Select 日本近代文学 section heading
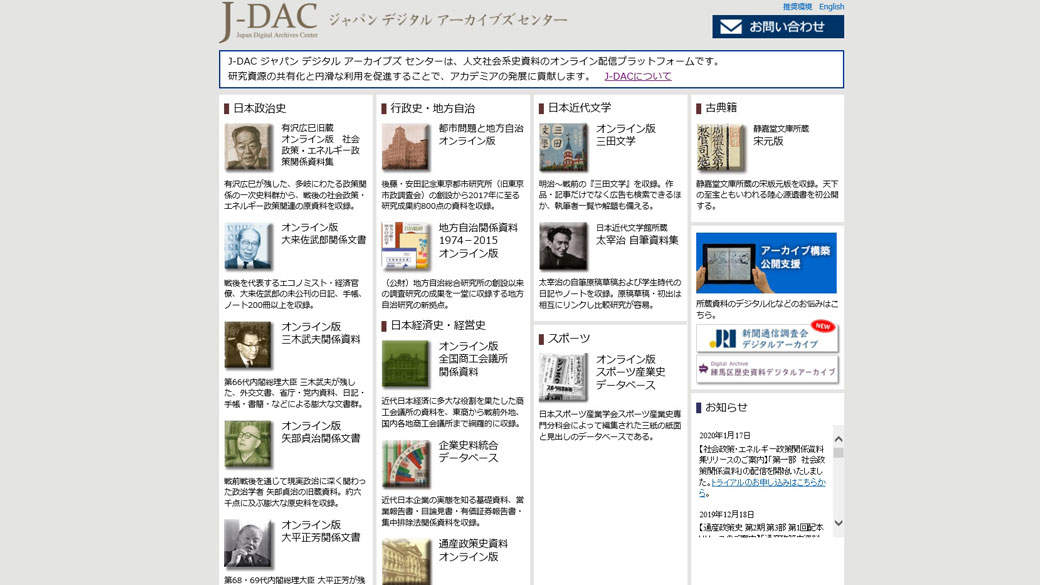This screenshot has height=585, width=1040. [x=580, y=107]
